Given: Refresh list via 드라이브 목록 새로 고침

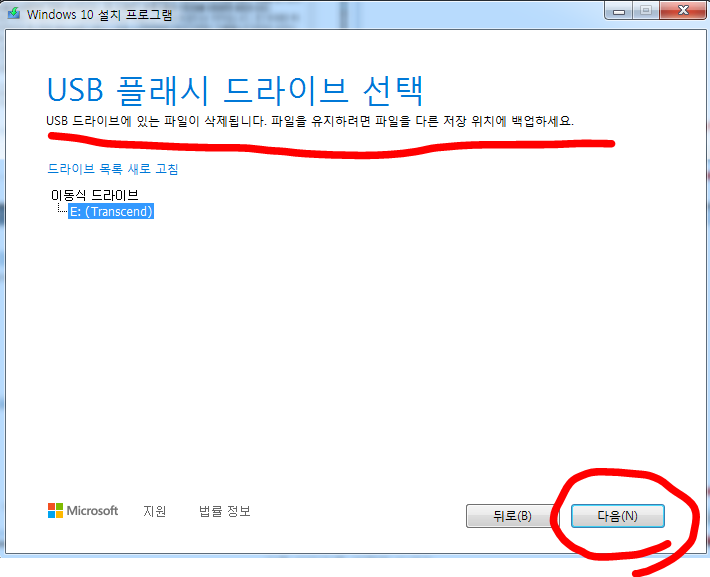Looking at the screenshot, I should (113, 169).
